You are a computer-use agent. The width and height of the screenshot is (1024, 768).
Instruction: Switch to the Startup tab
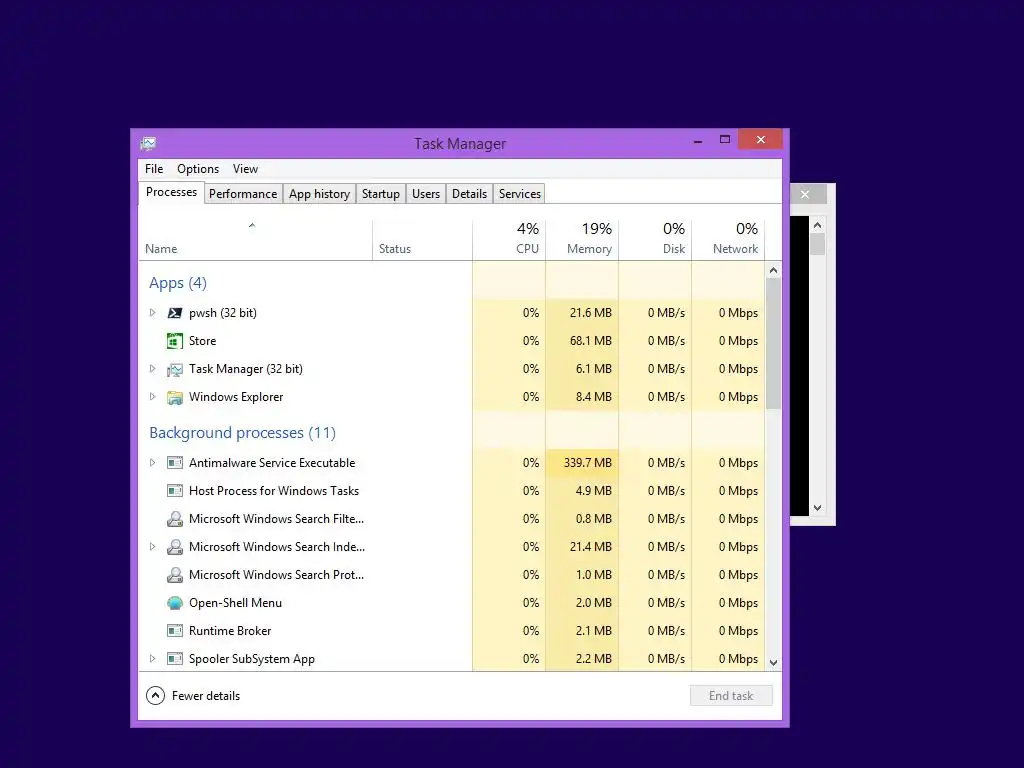click(x=381, y=194)
